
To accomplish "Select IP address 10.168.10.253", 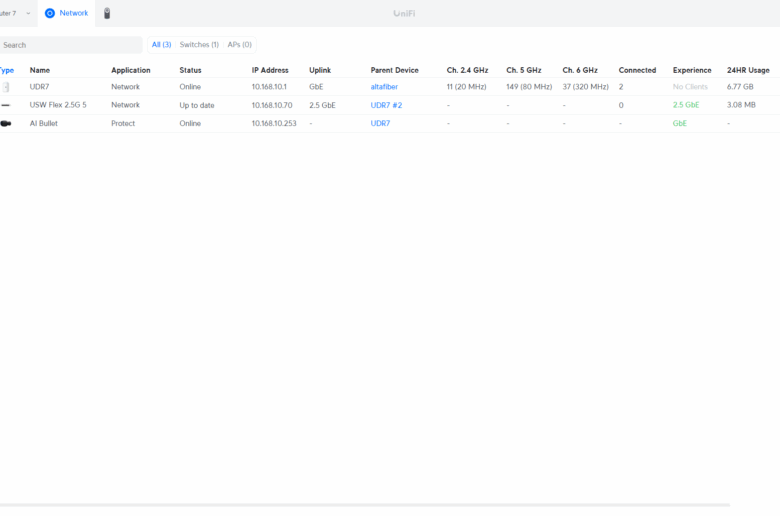I will [x=274, y=123].
